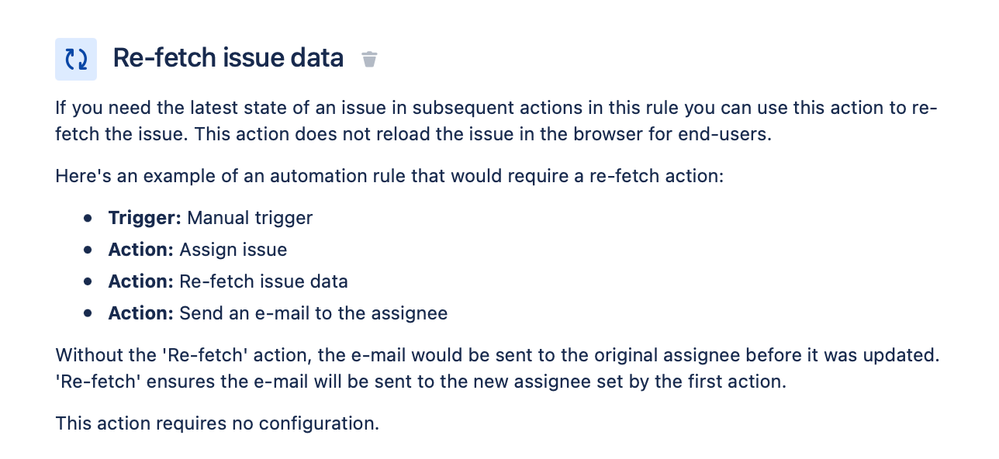Click the line beginning "Without the 'Re-fetch' action"
999x459 pixels.
(498, 354)
